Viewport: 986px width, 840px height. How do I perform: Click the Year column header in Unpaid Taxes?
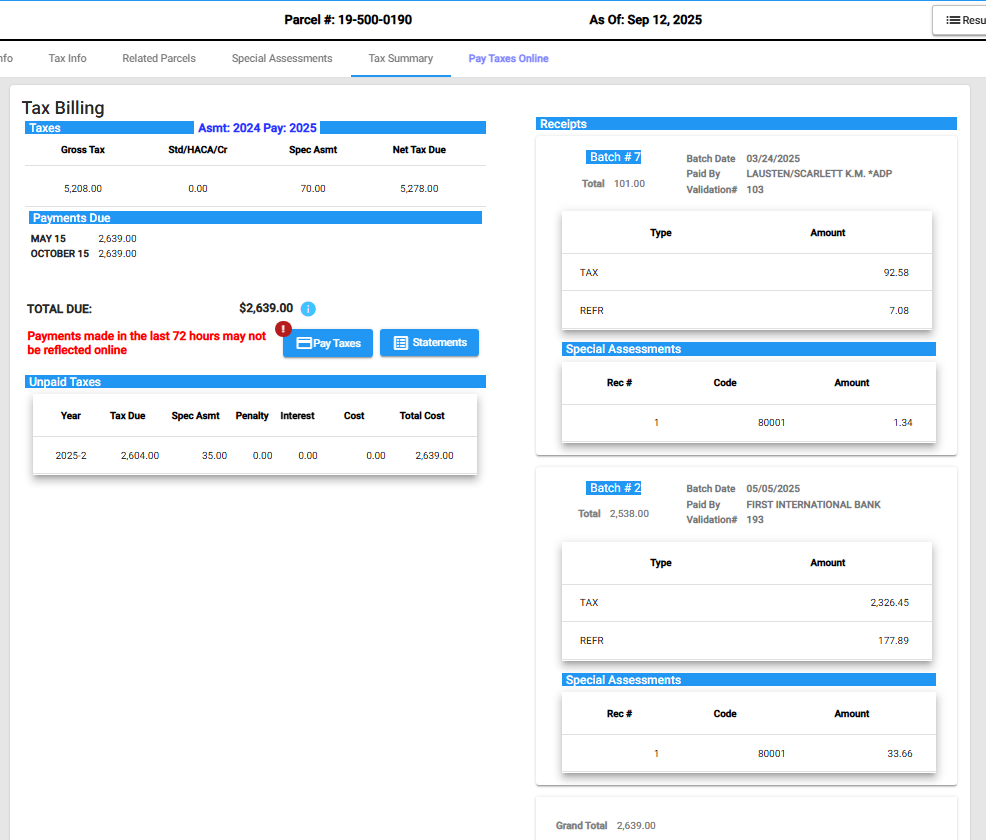(71, 416)
